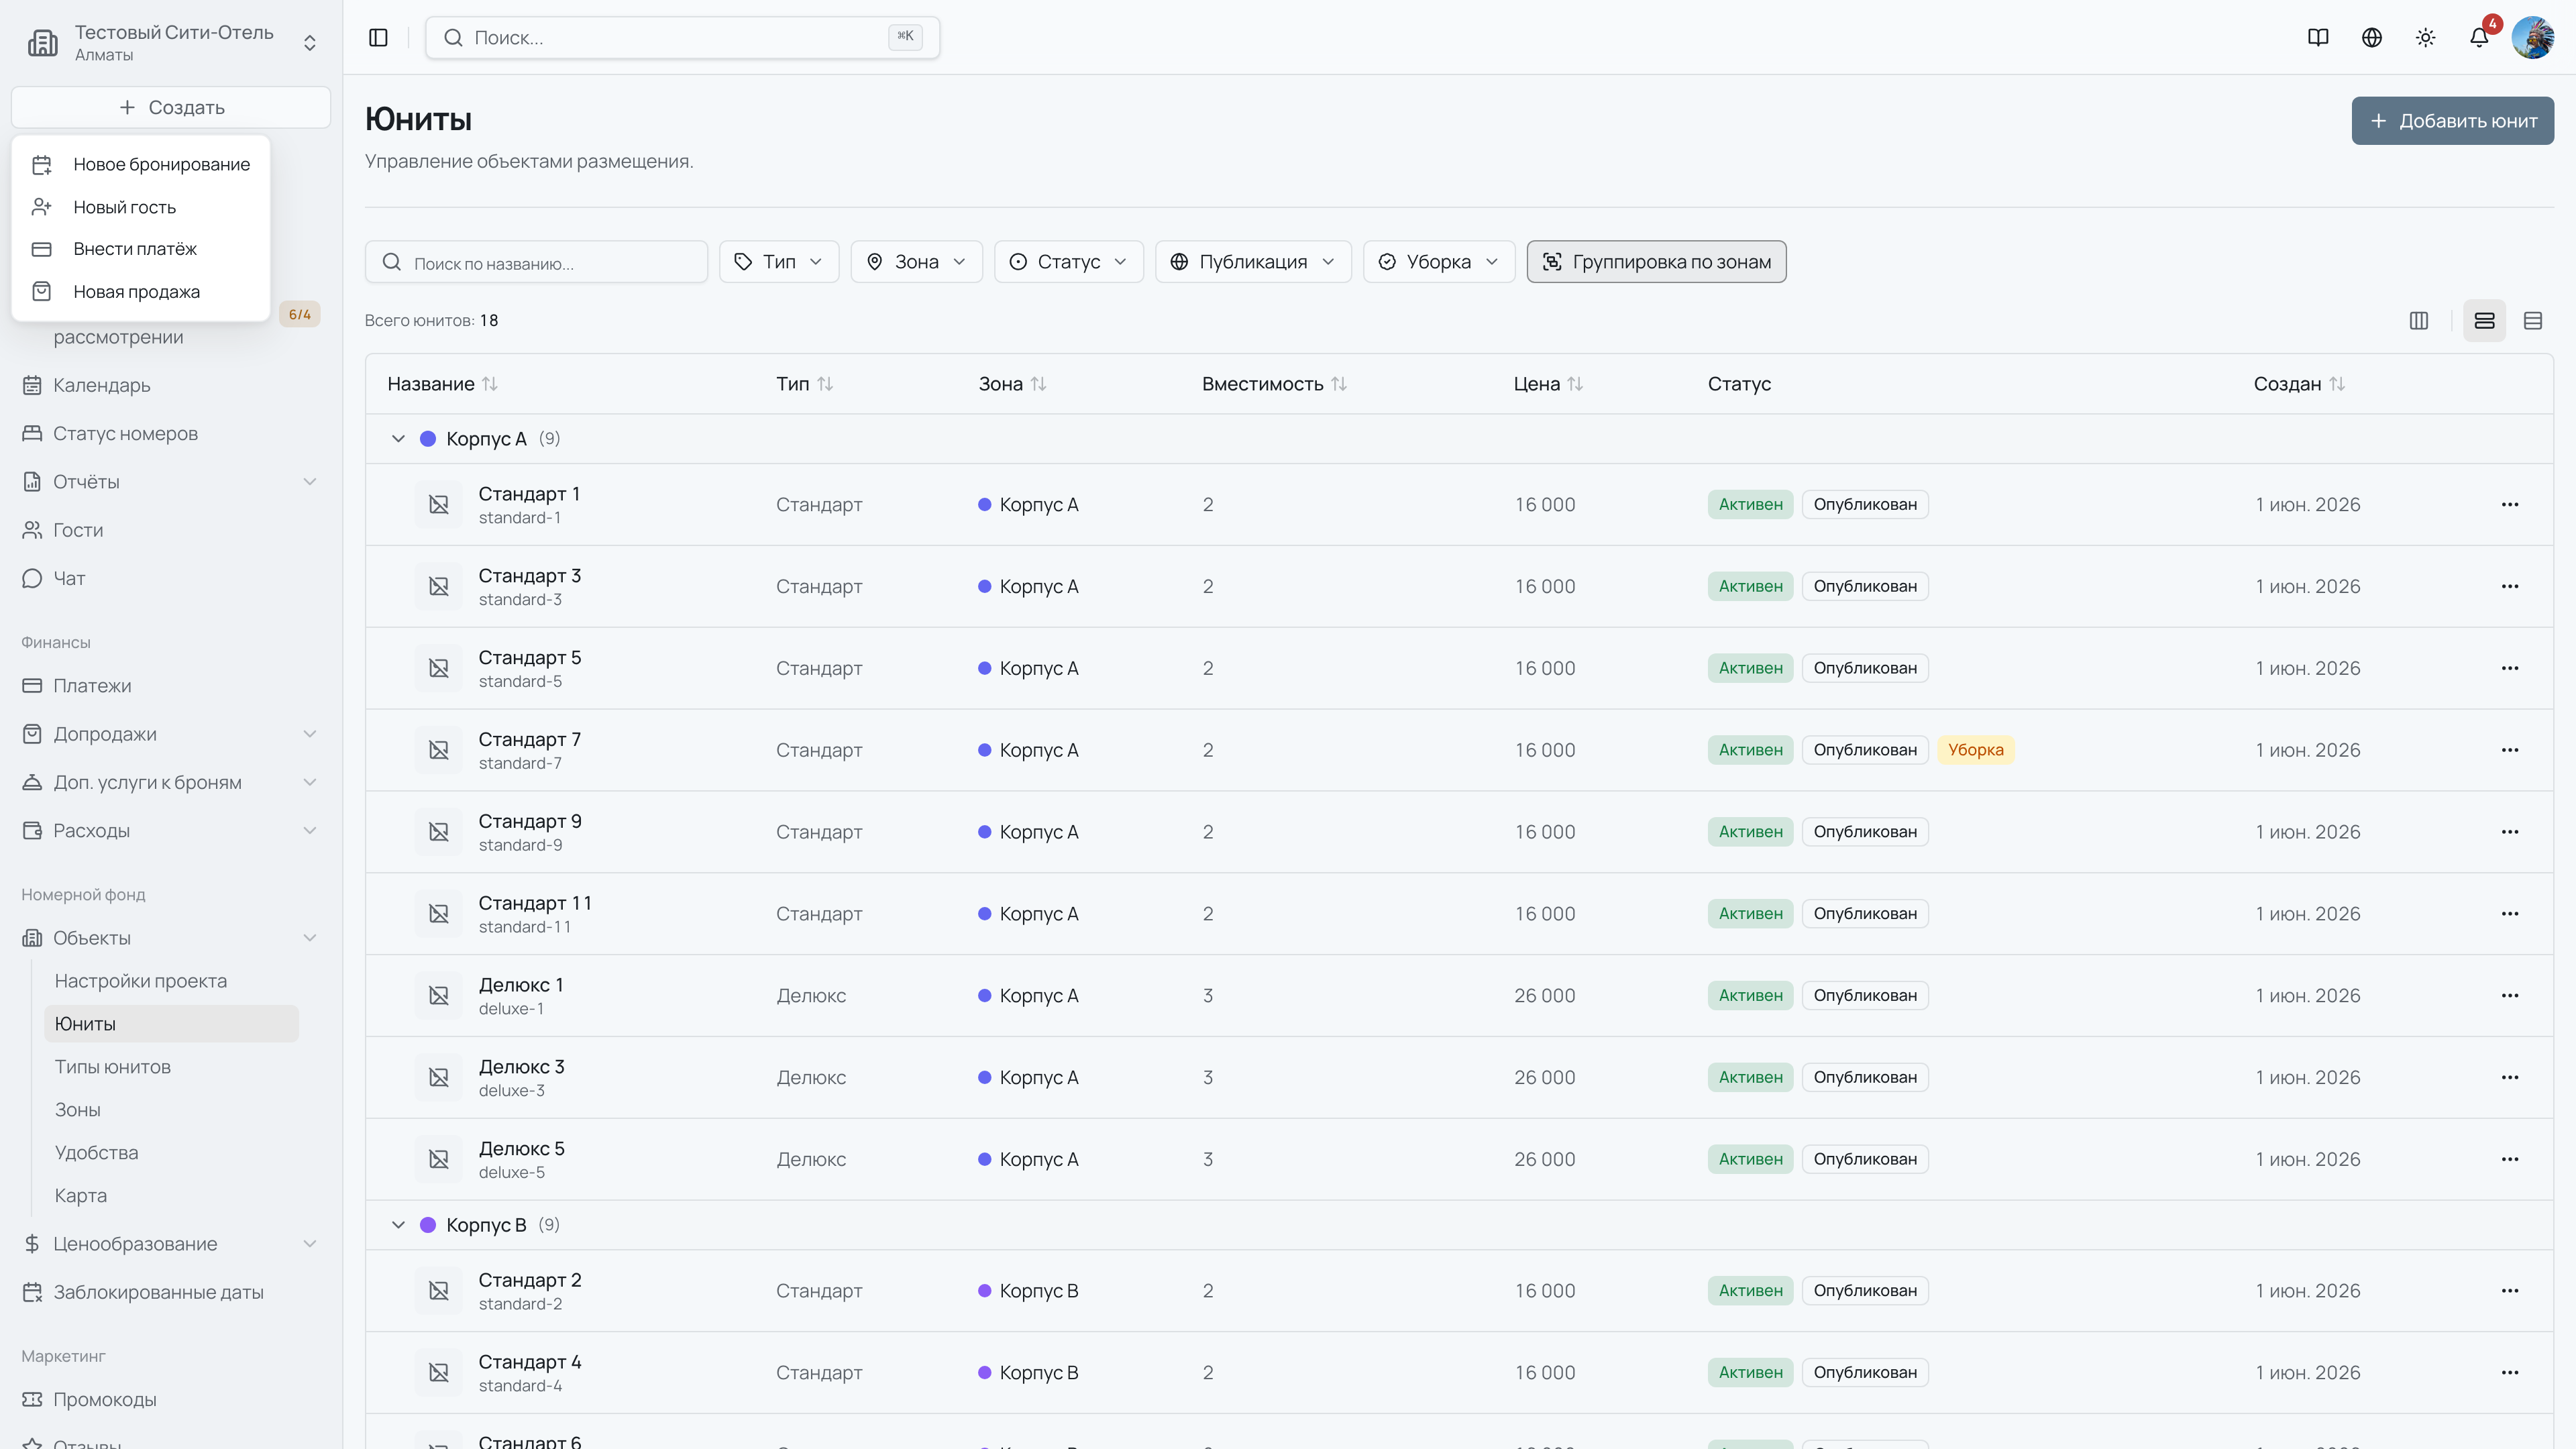Viewport: 2576px width, 1449px height.
Task: Click the Уборка badge on Стандарт 7
Action: tap(1975, 750)
